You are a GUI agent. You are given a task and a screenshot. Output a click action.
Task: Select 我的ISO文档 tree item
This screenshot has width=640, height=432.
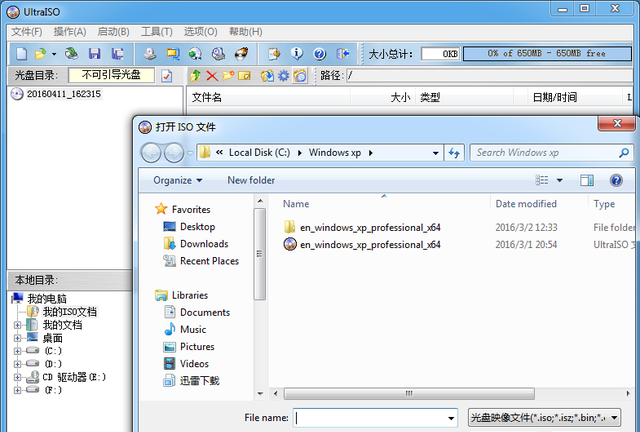tap(70, 312)
